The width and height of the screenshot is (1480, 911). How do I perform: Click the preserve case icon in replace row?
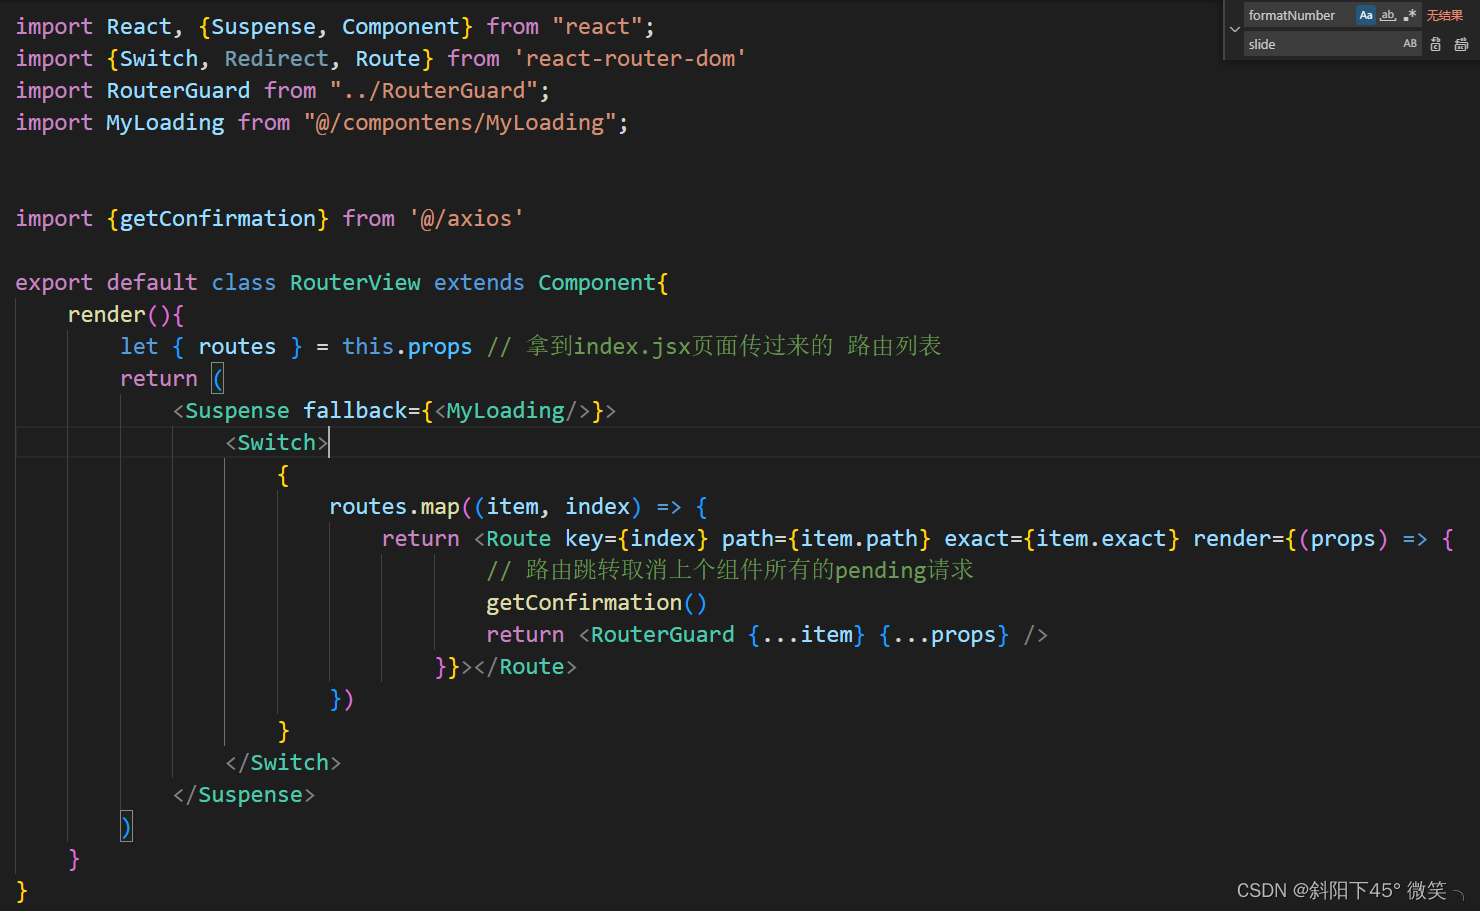[1410, 44]
